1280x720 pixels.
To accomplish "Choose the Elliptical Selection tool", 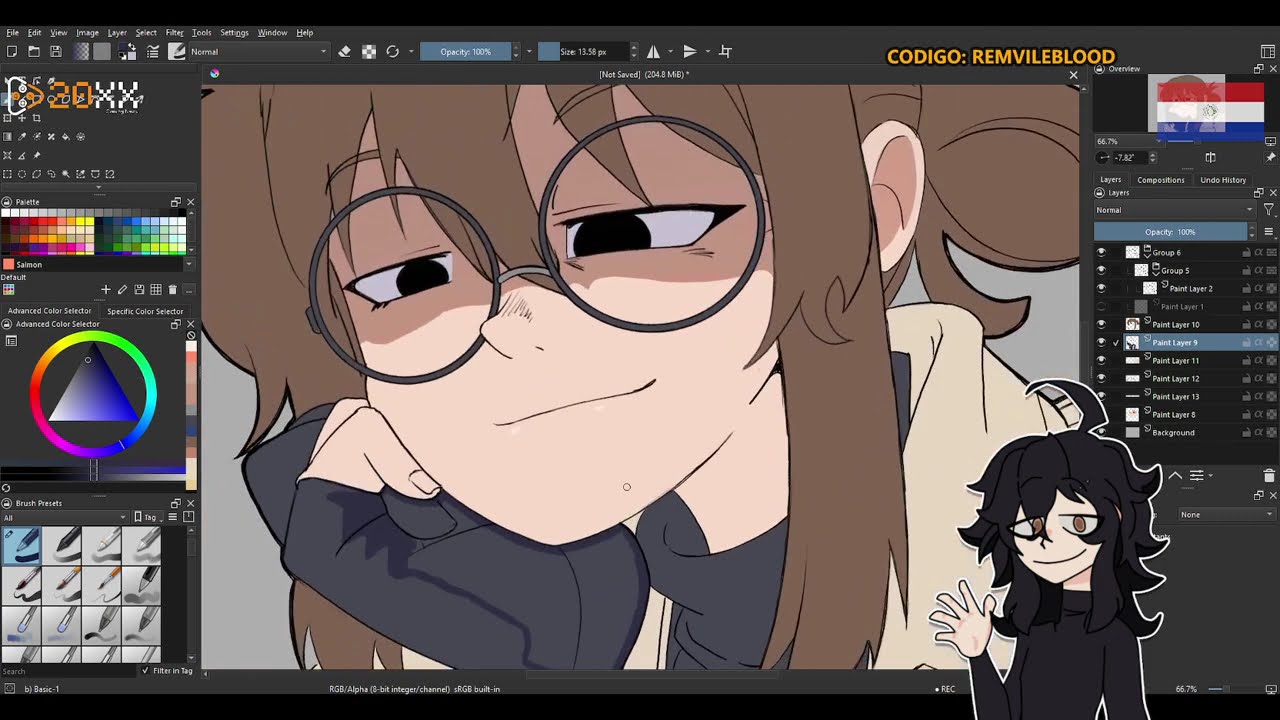I will click(x=22, y=174).
